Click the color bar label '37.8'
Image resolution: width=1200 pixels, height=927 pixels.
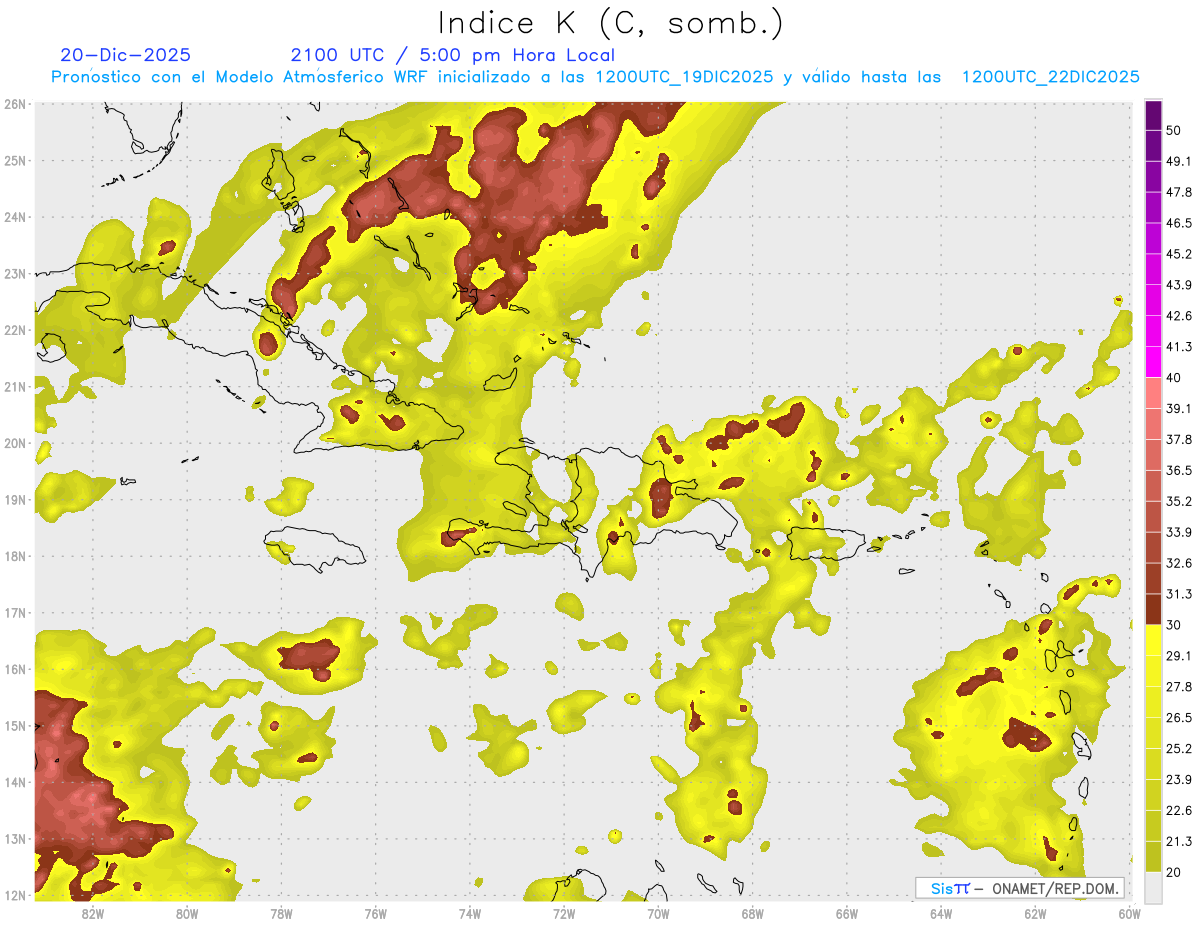pos(1178,440)
